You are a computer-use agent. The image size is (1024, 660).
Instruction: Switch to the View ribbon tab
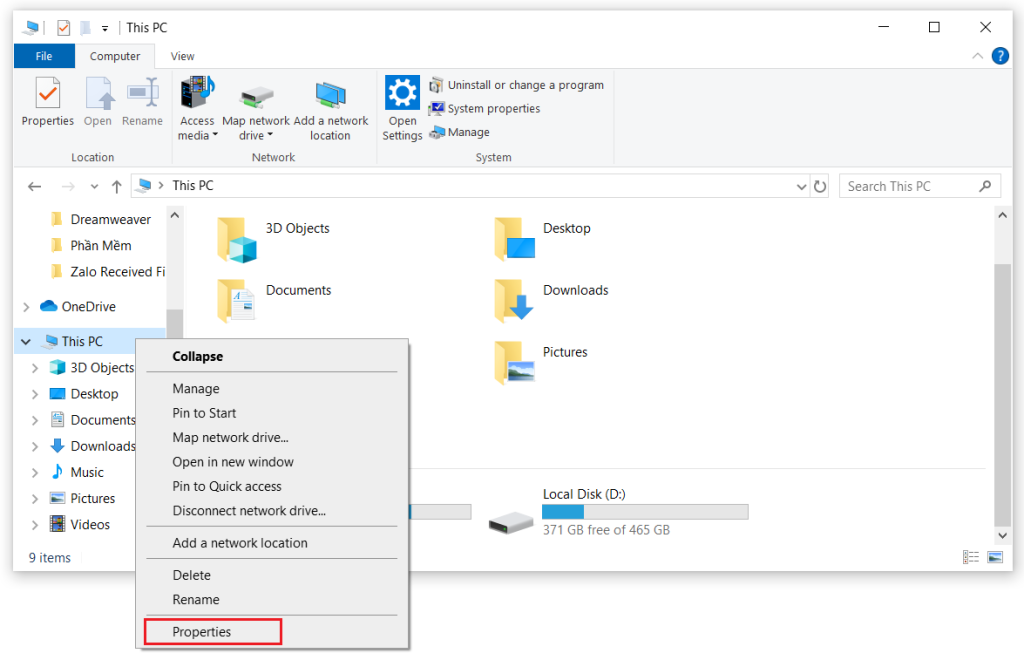pyautogui.click(x=182, y=56)
